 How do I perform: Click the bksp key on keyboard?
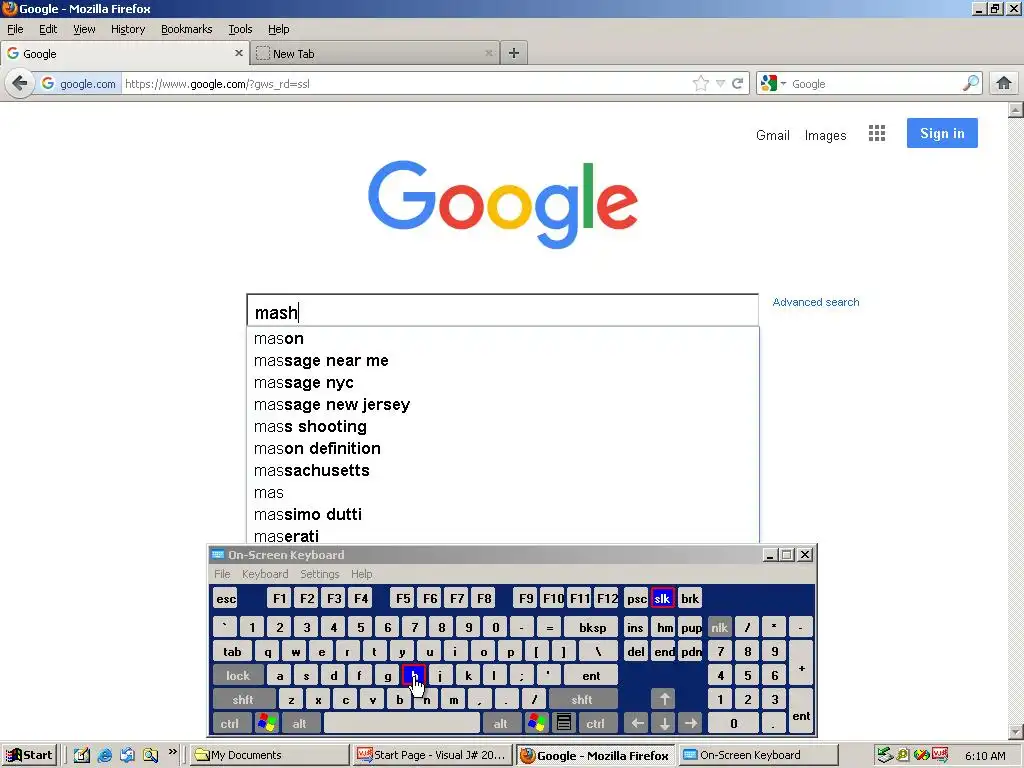click(x=592, y=628)
